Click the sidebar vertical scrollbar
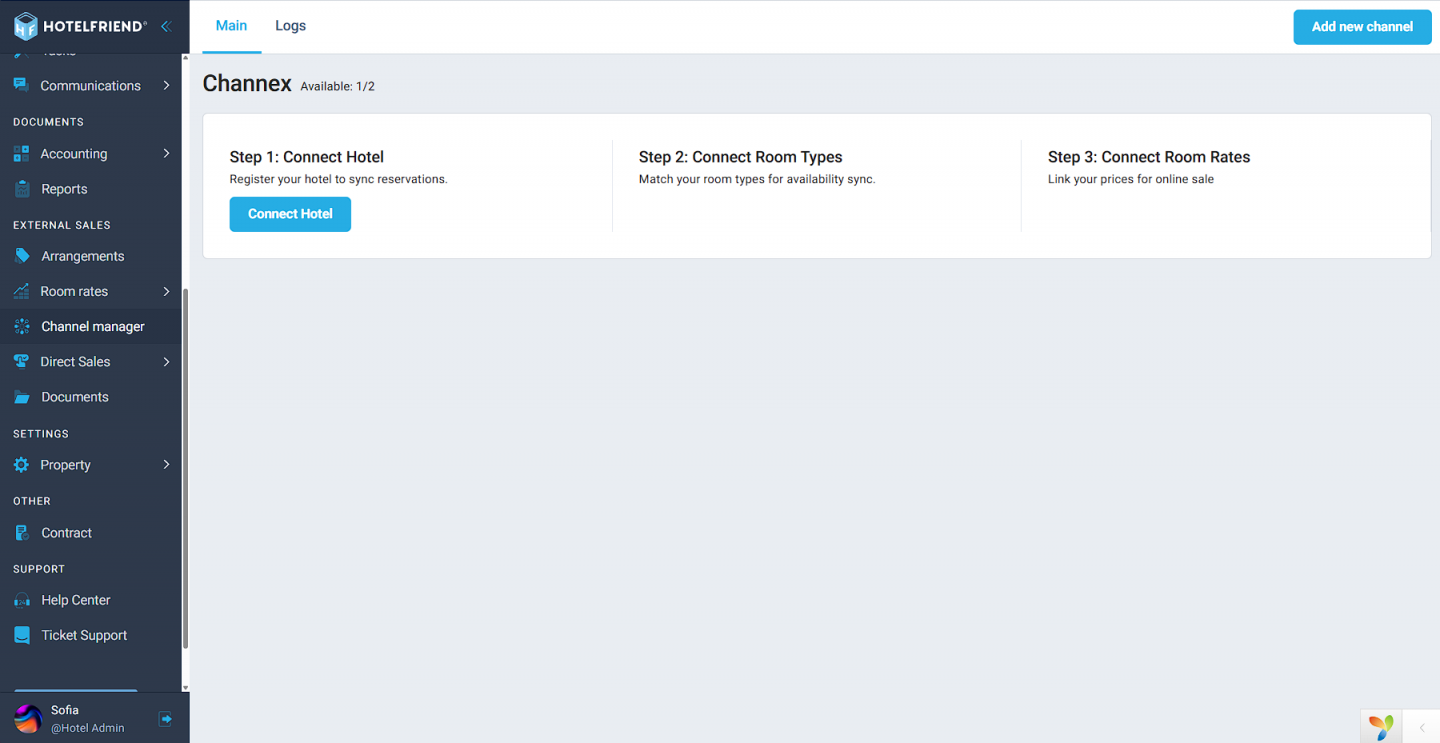Screen dimensions: 1440x743 [x=185, y=468]
